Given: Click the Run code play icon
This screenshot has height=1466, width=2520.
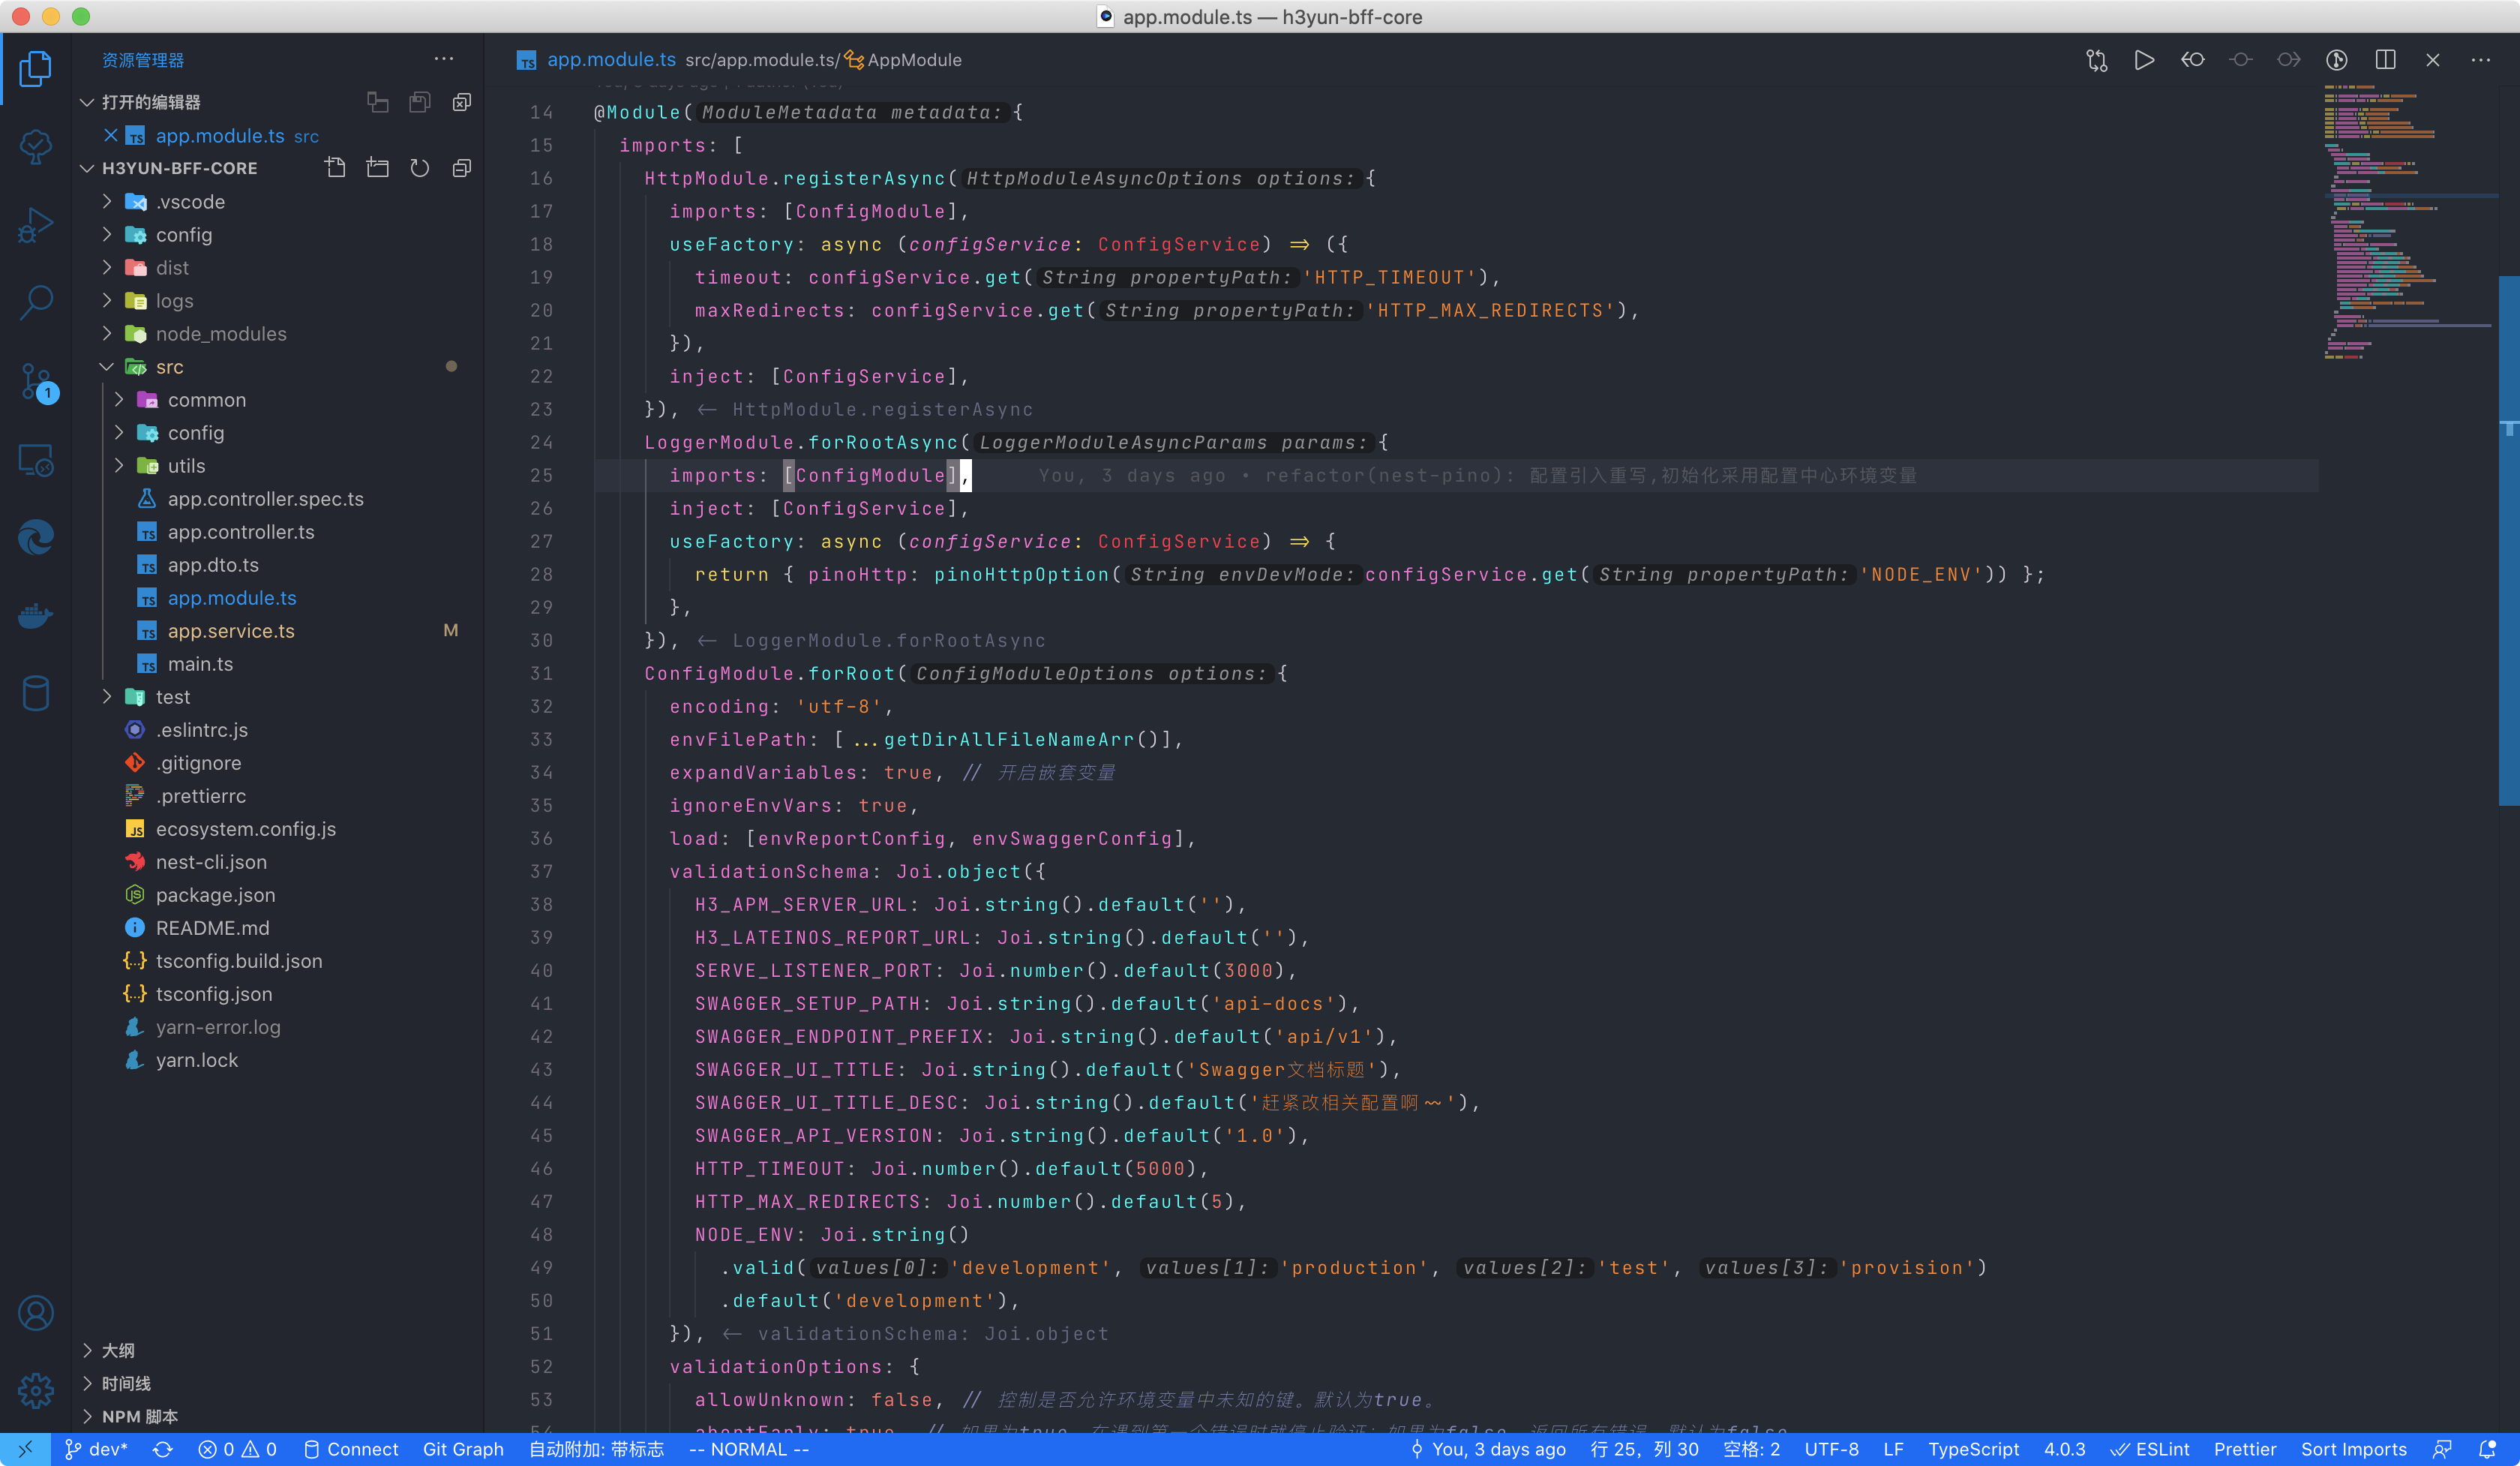Looking at the screenshot, I should click(x=2144, y=60).
